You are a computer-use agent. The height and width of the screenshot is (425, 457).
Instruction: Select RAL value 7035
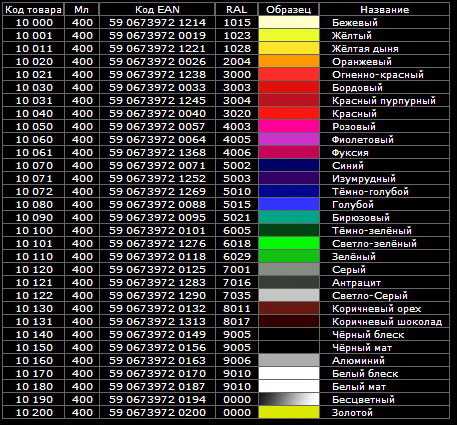(x=237, y=296)
